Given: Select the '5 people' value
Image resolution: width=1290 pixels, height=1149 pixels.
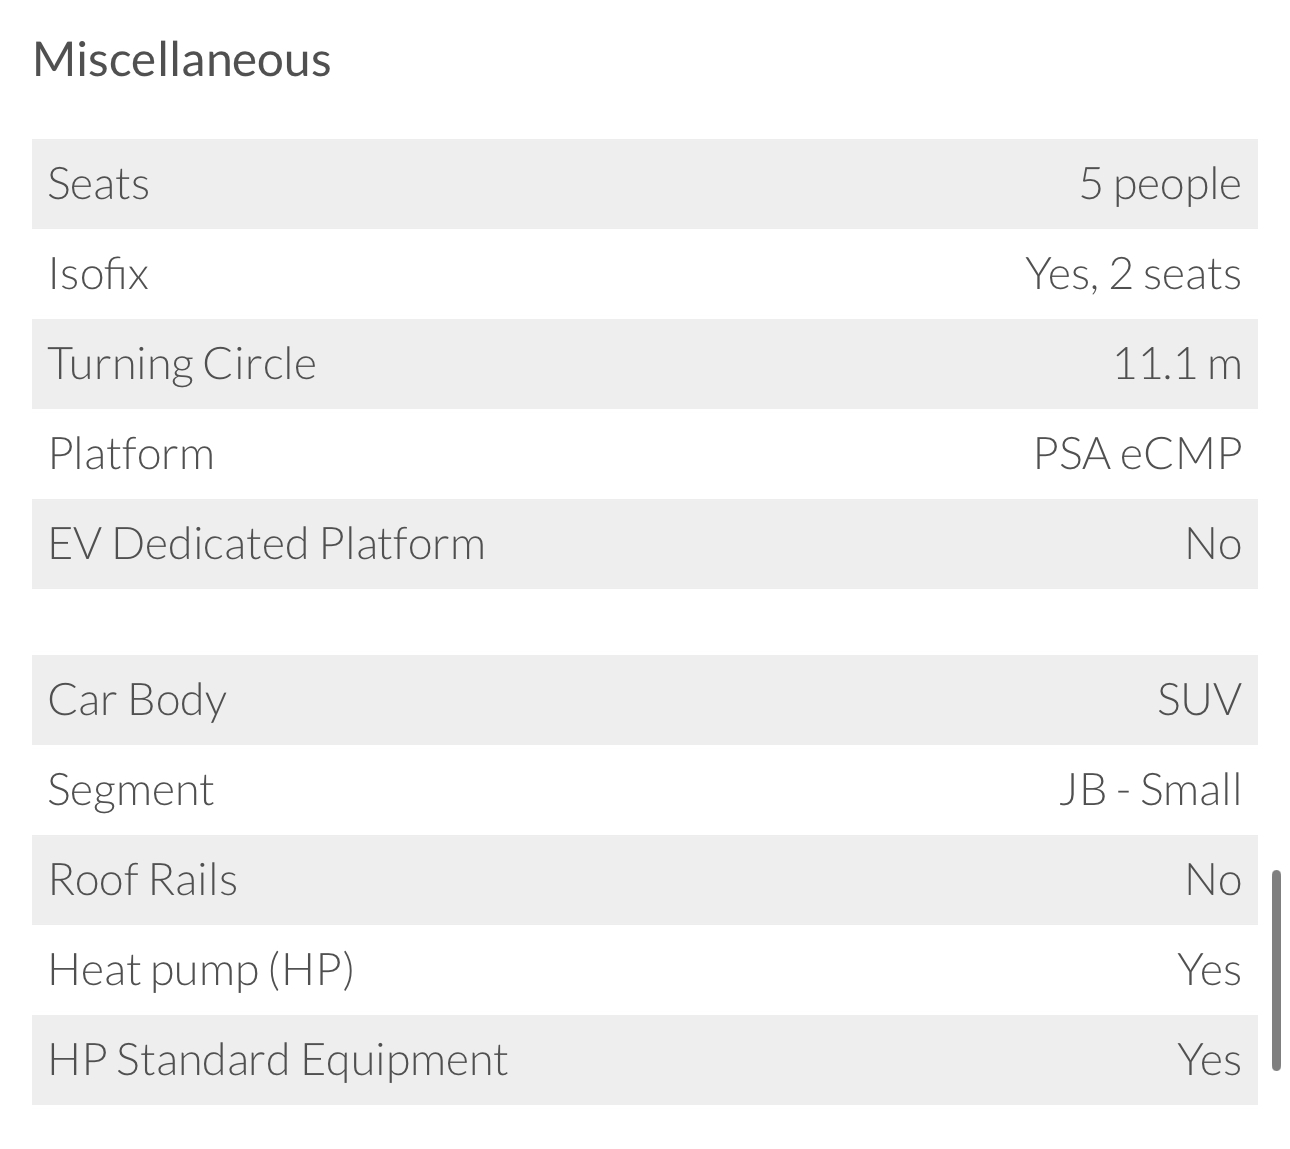Looking at the screenshot, I should tap(1159, 184).
